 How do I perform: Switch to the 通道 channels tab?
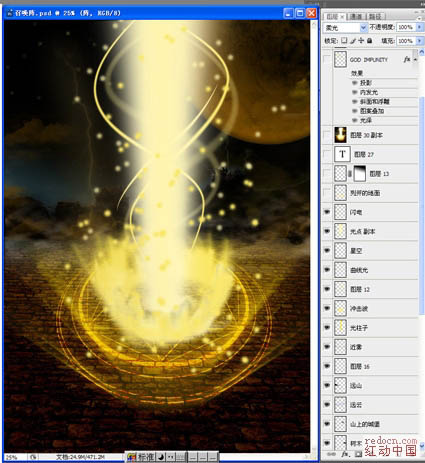pos(356,16)
